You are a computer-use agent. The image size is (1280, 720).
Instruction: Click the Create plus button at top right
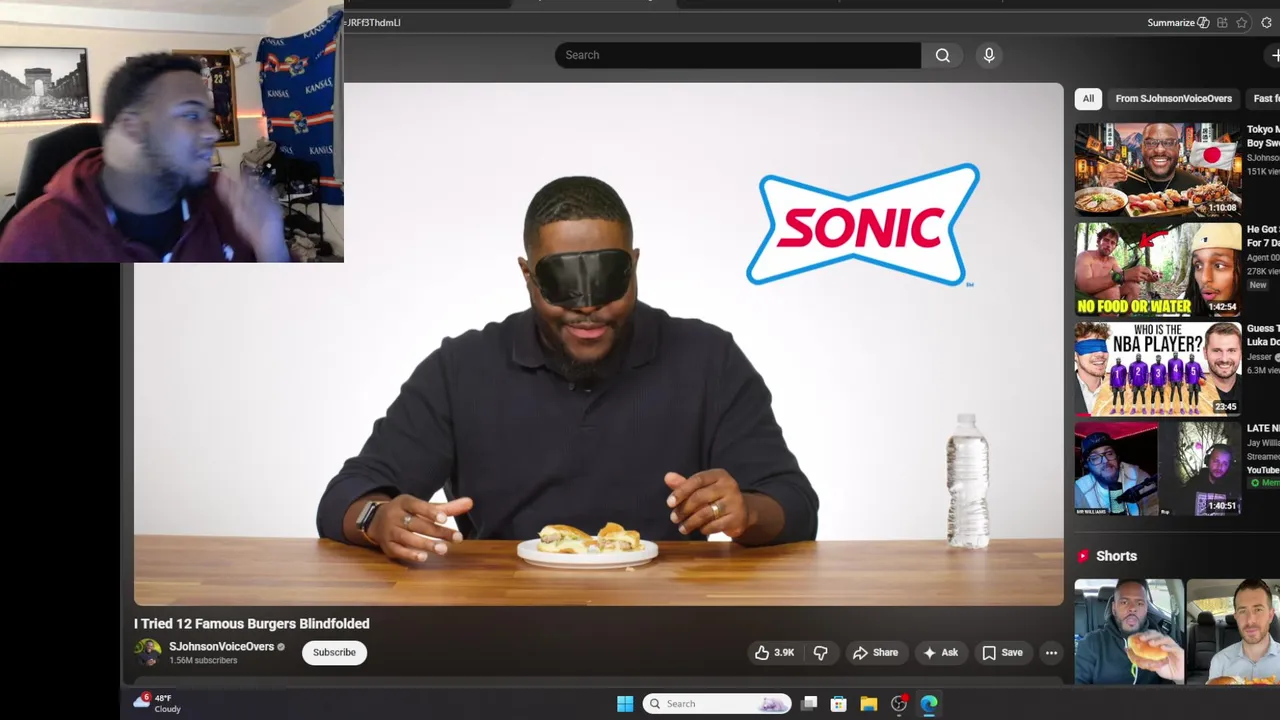point(1274,55)
